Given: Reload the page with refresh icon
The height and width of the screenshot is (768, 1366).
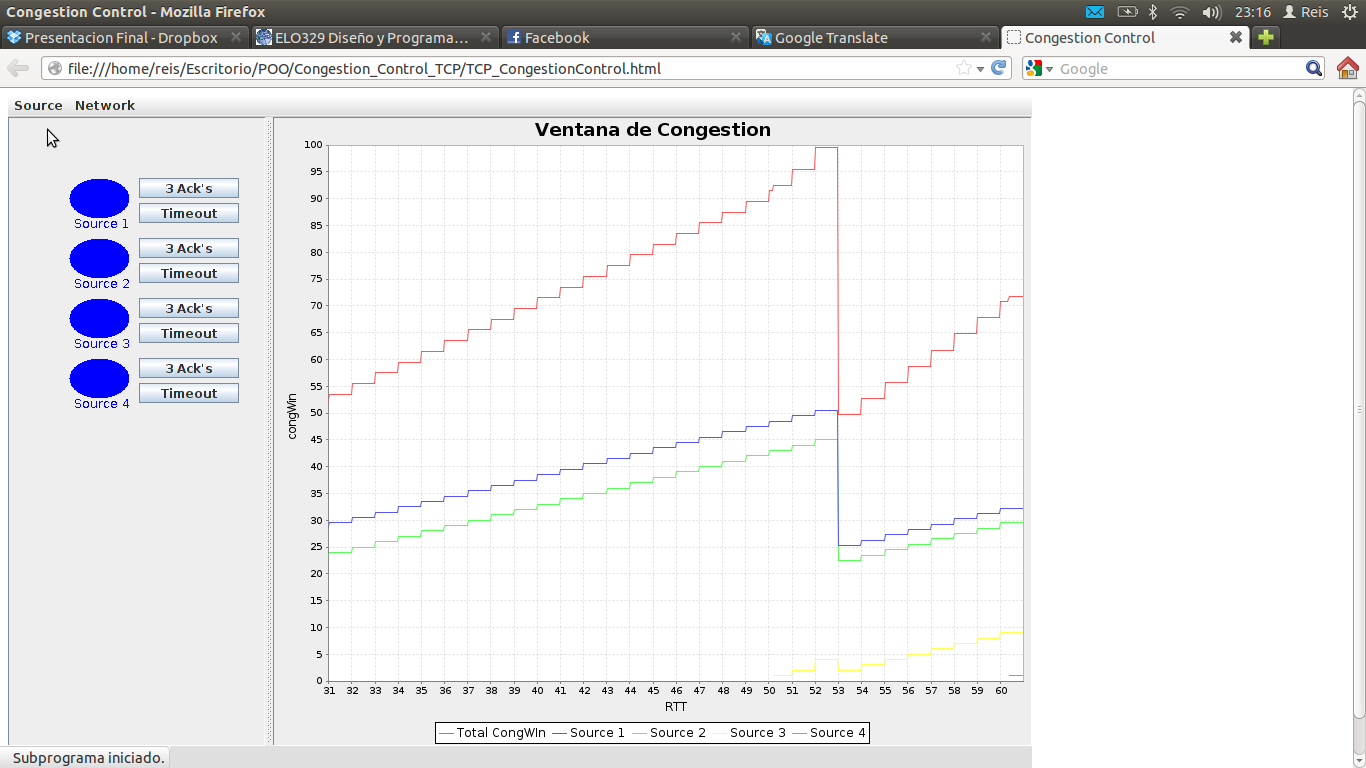Looking at the screenshot, I should click(x=998, y=68).
